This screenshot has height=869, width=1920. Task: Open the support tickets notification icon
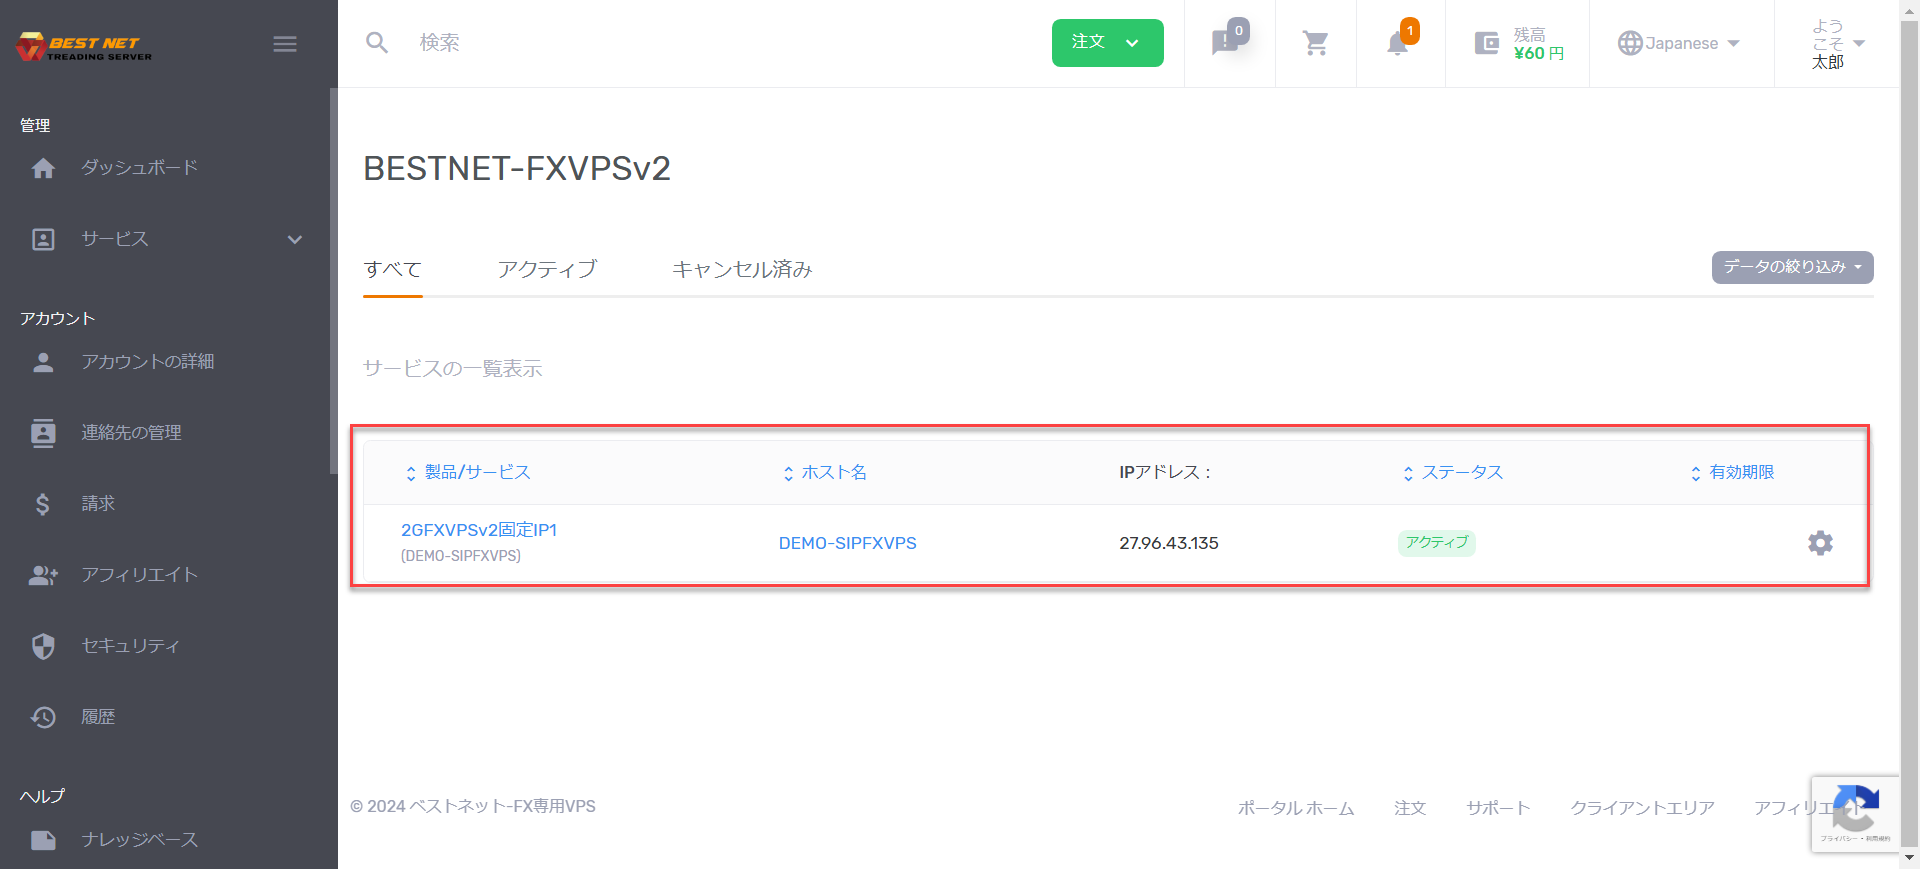click(x=1225, y=43)
